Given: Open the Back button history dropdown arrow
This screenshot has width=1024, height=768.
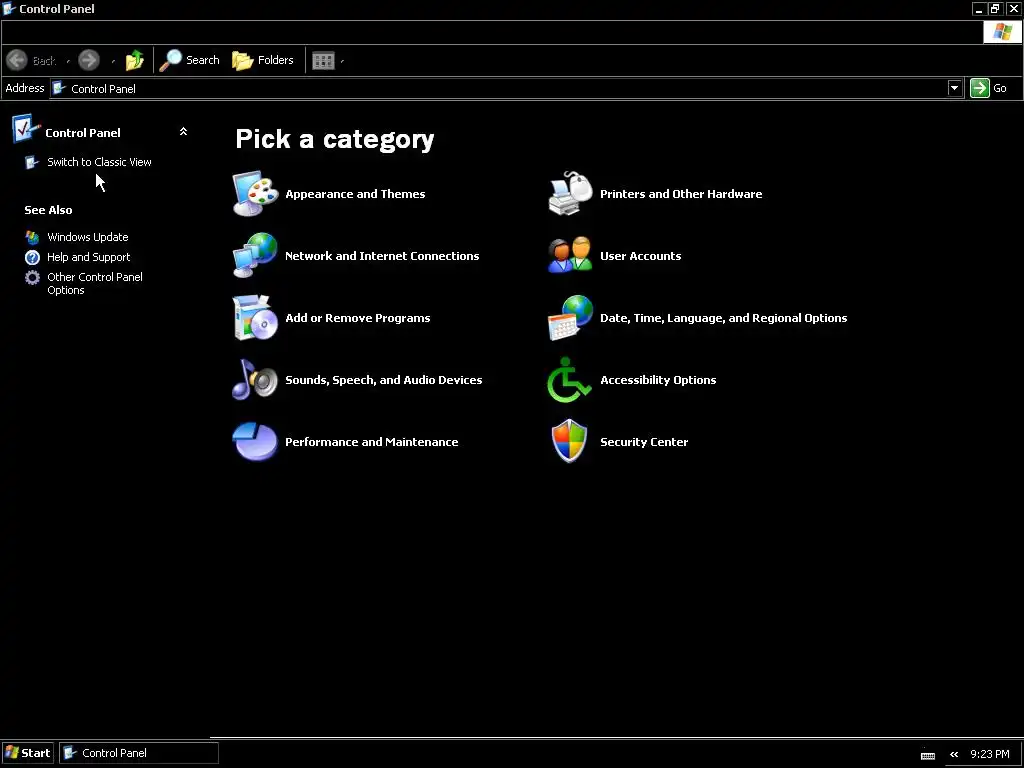Looking at the screenshot, I should [68, 61].
